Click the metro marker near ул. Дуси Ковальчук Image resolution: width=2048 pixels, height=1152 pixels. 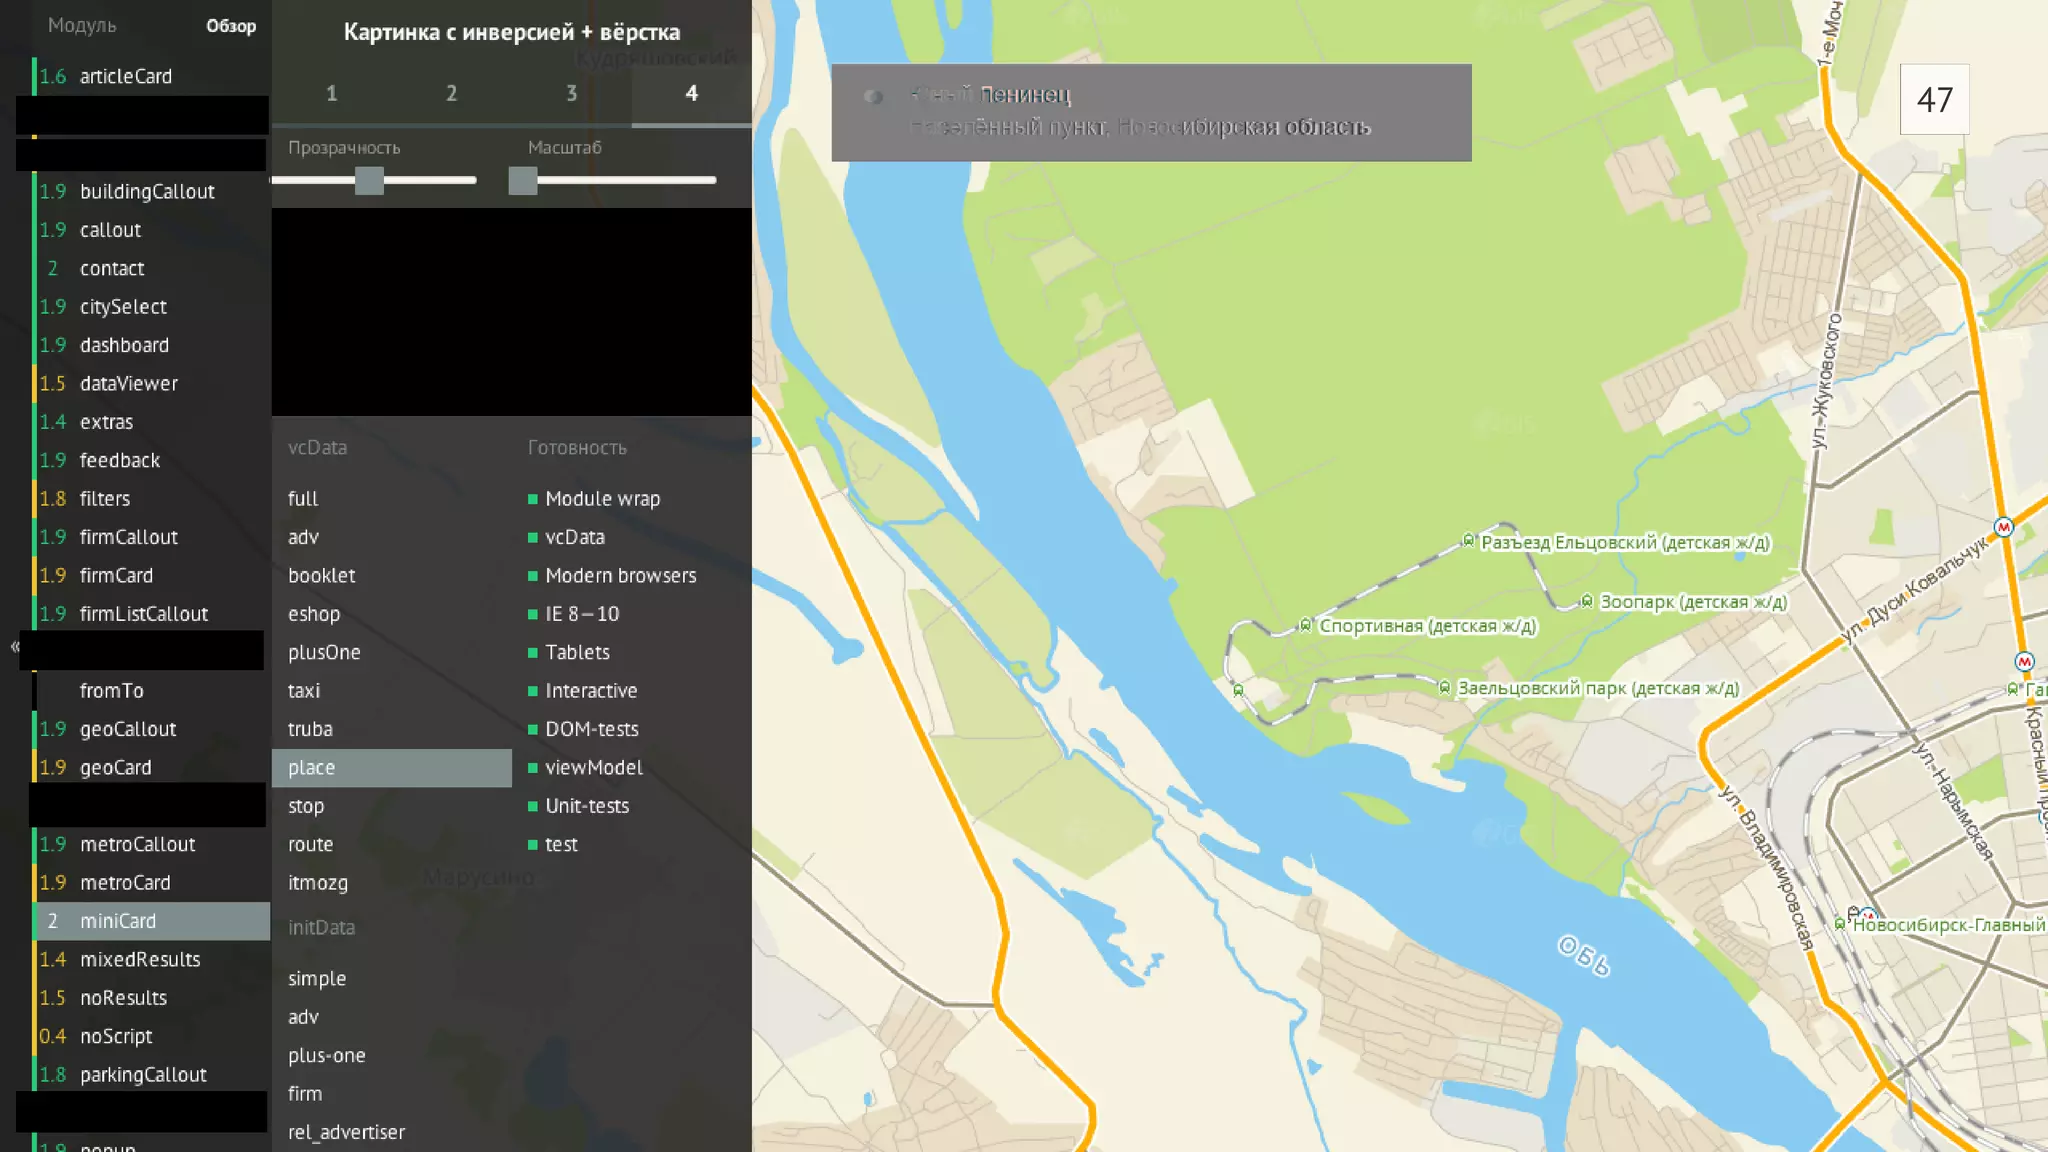coord(2003,527)
